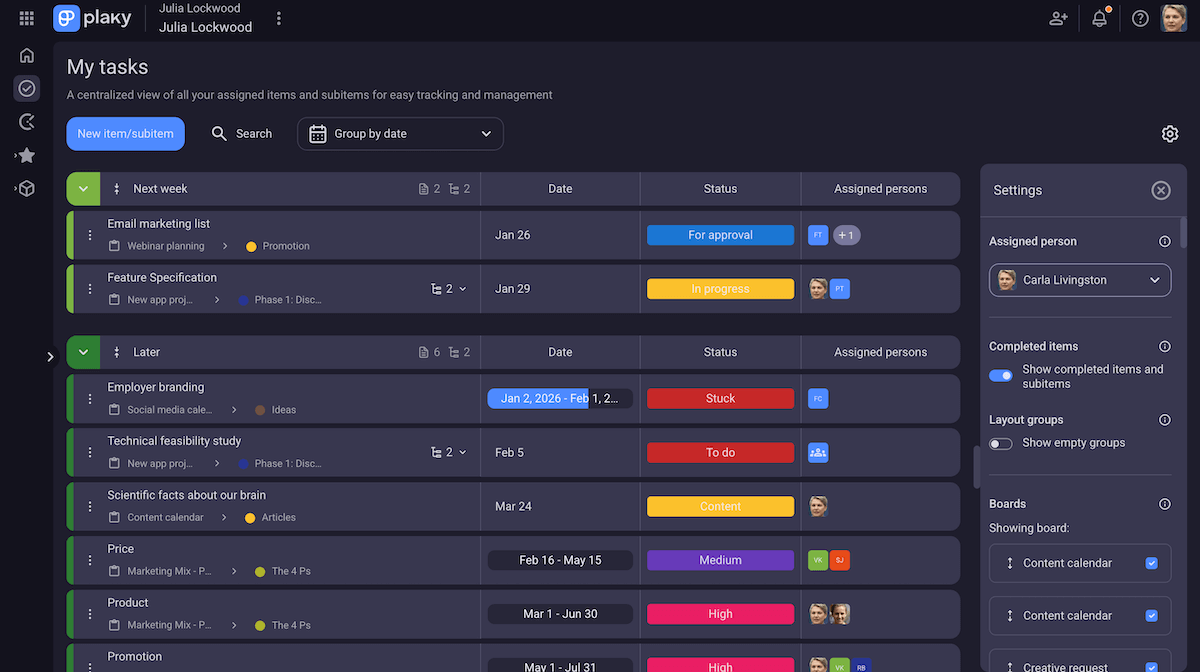Click the New item/subitem button
The width and height of the screenshot is (1200, 672).
click(125, 133)
